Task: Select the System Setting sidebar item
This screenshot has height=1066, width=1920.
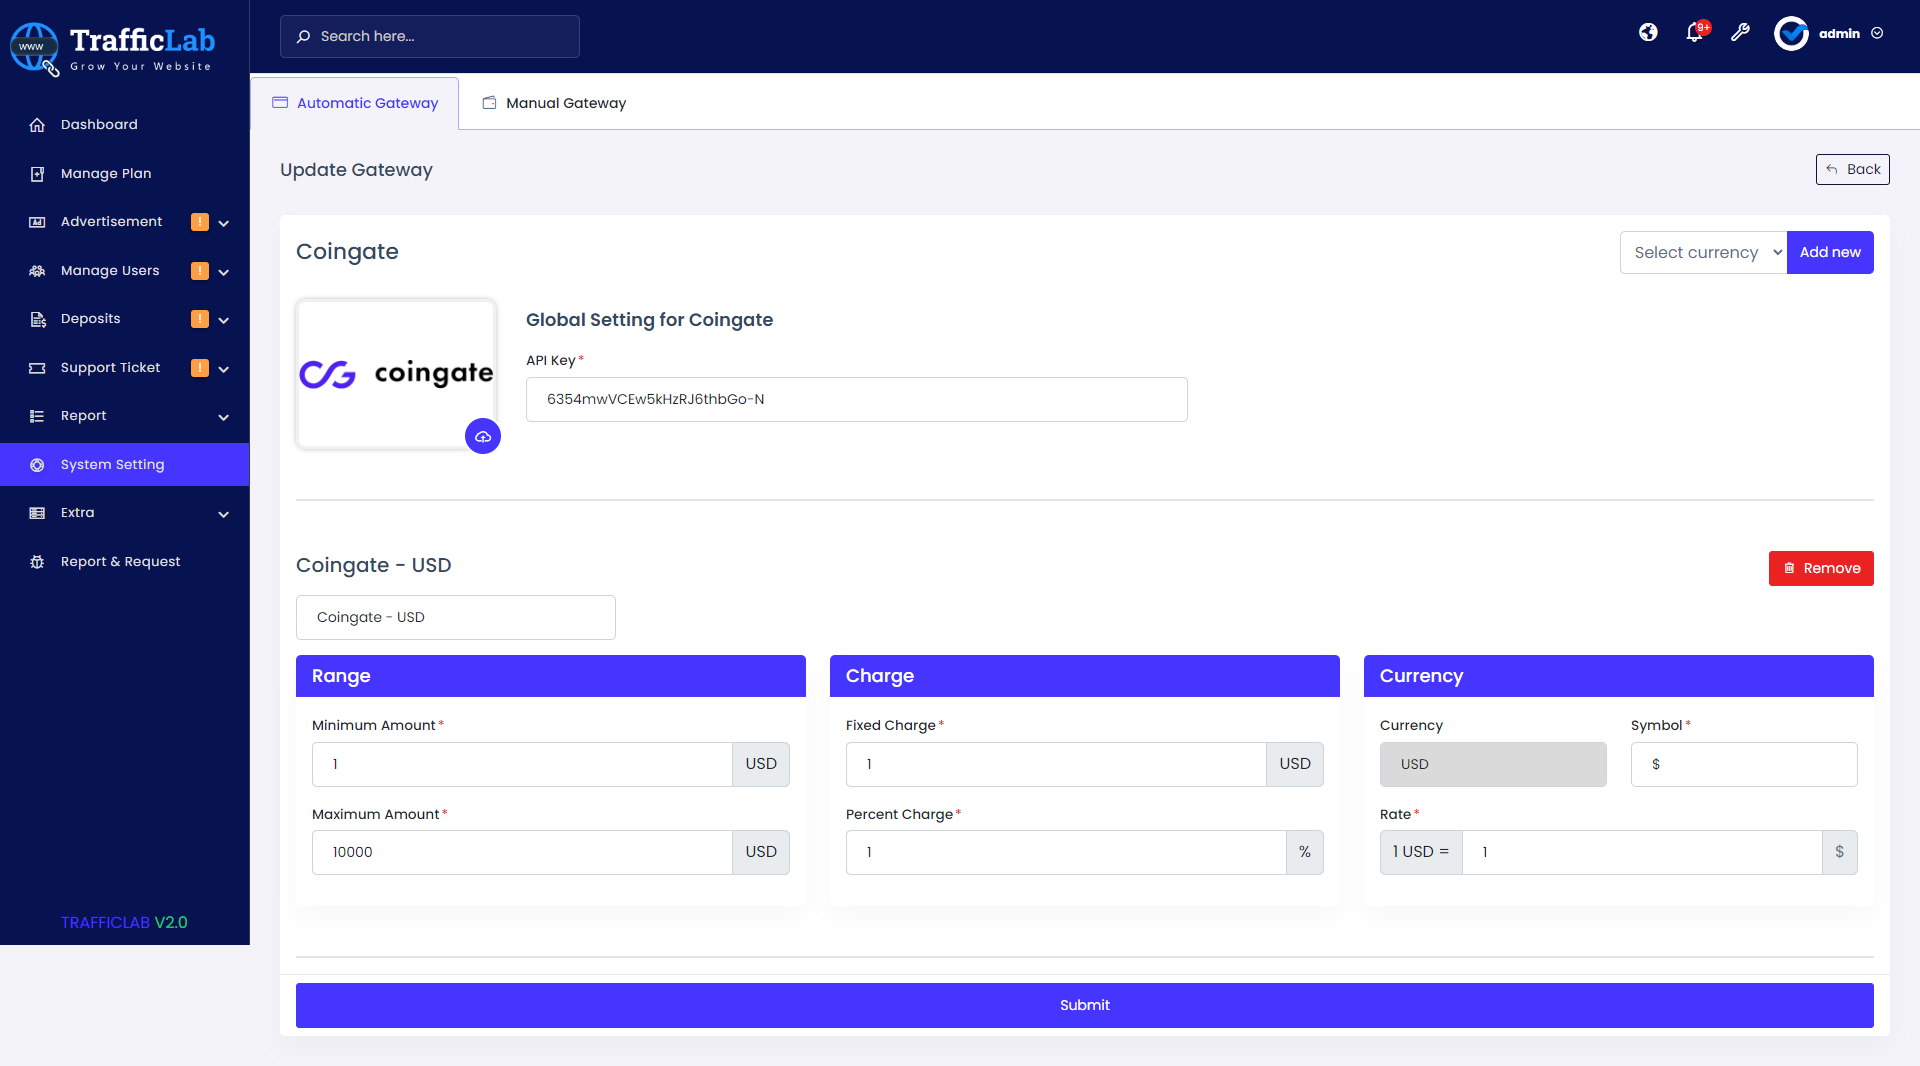Action: pyautogui.click(x=112, y=464)
